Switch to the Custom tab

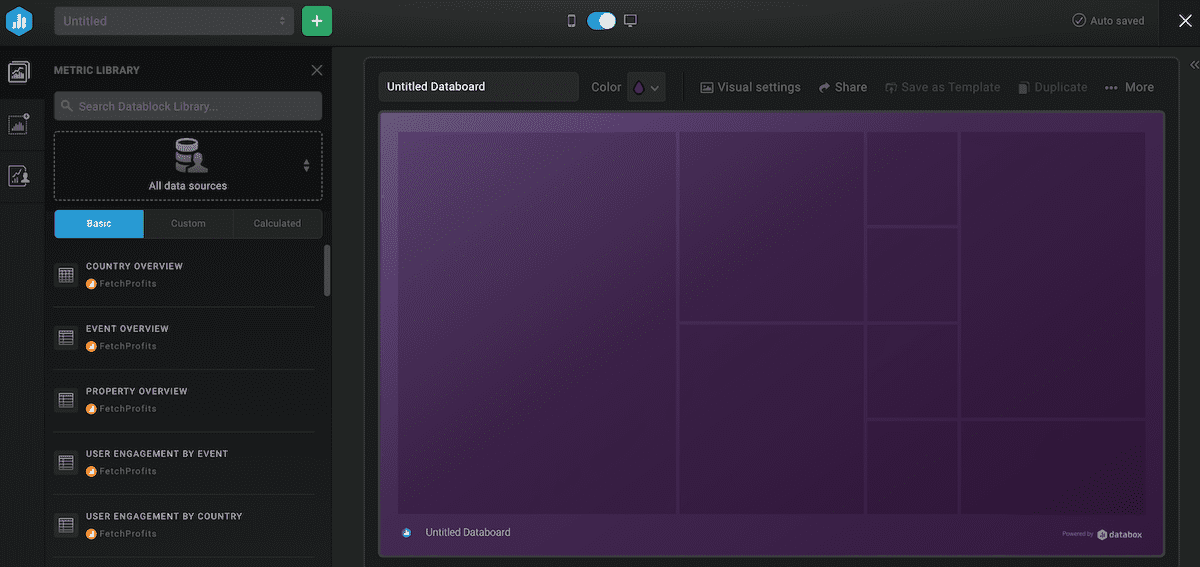pyautogui.click(x=188, y=224)
